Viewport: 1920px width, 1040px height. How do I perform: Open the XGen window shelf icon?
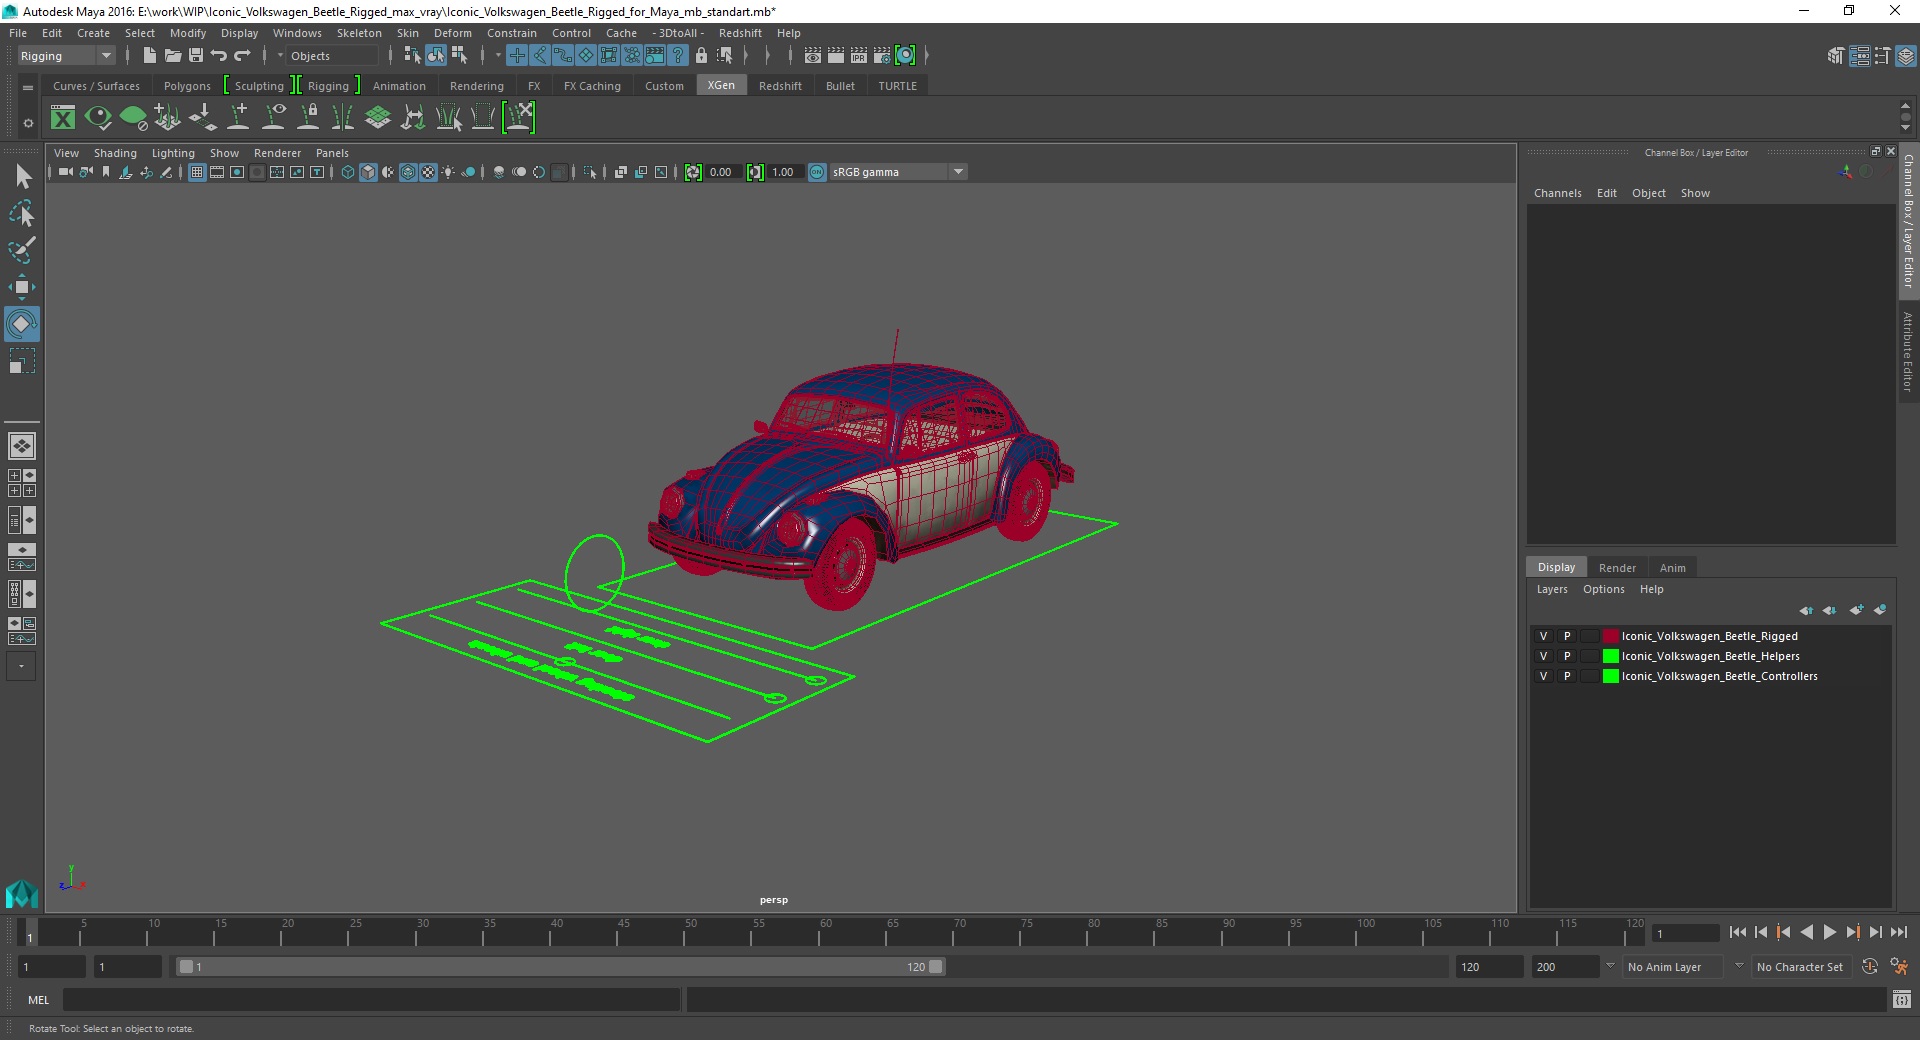point(63,118)
